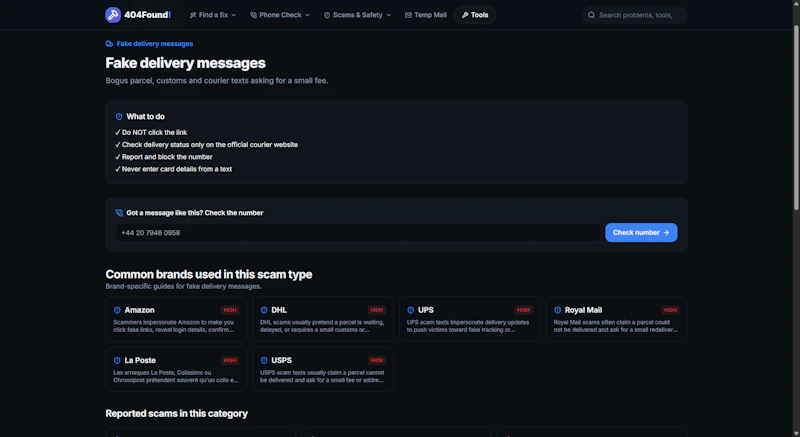Click the HIGH badge on DHL card
This screenshot has height=437, width=800.
377,310
